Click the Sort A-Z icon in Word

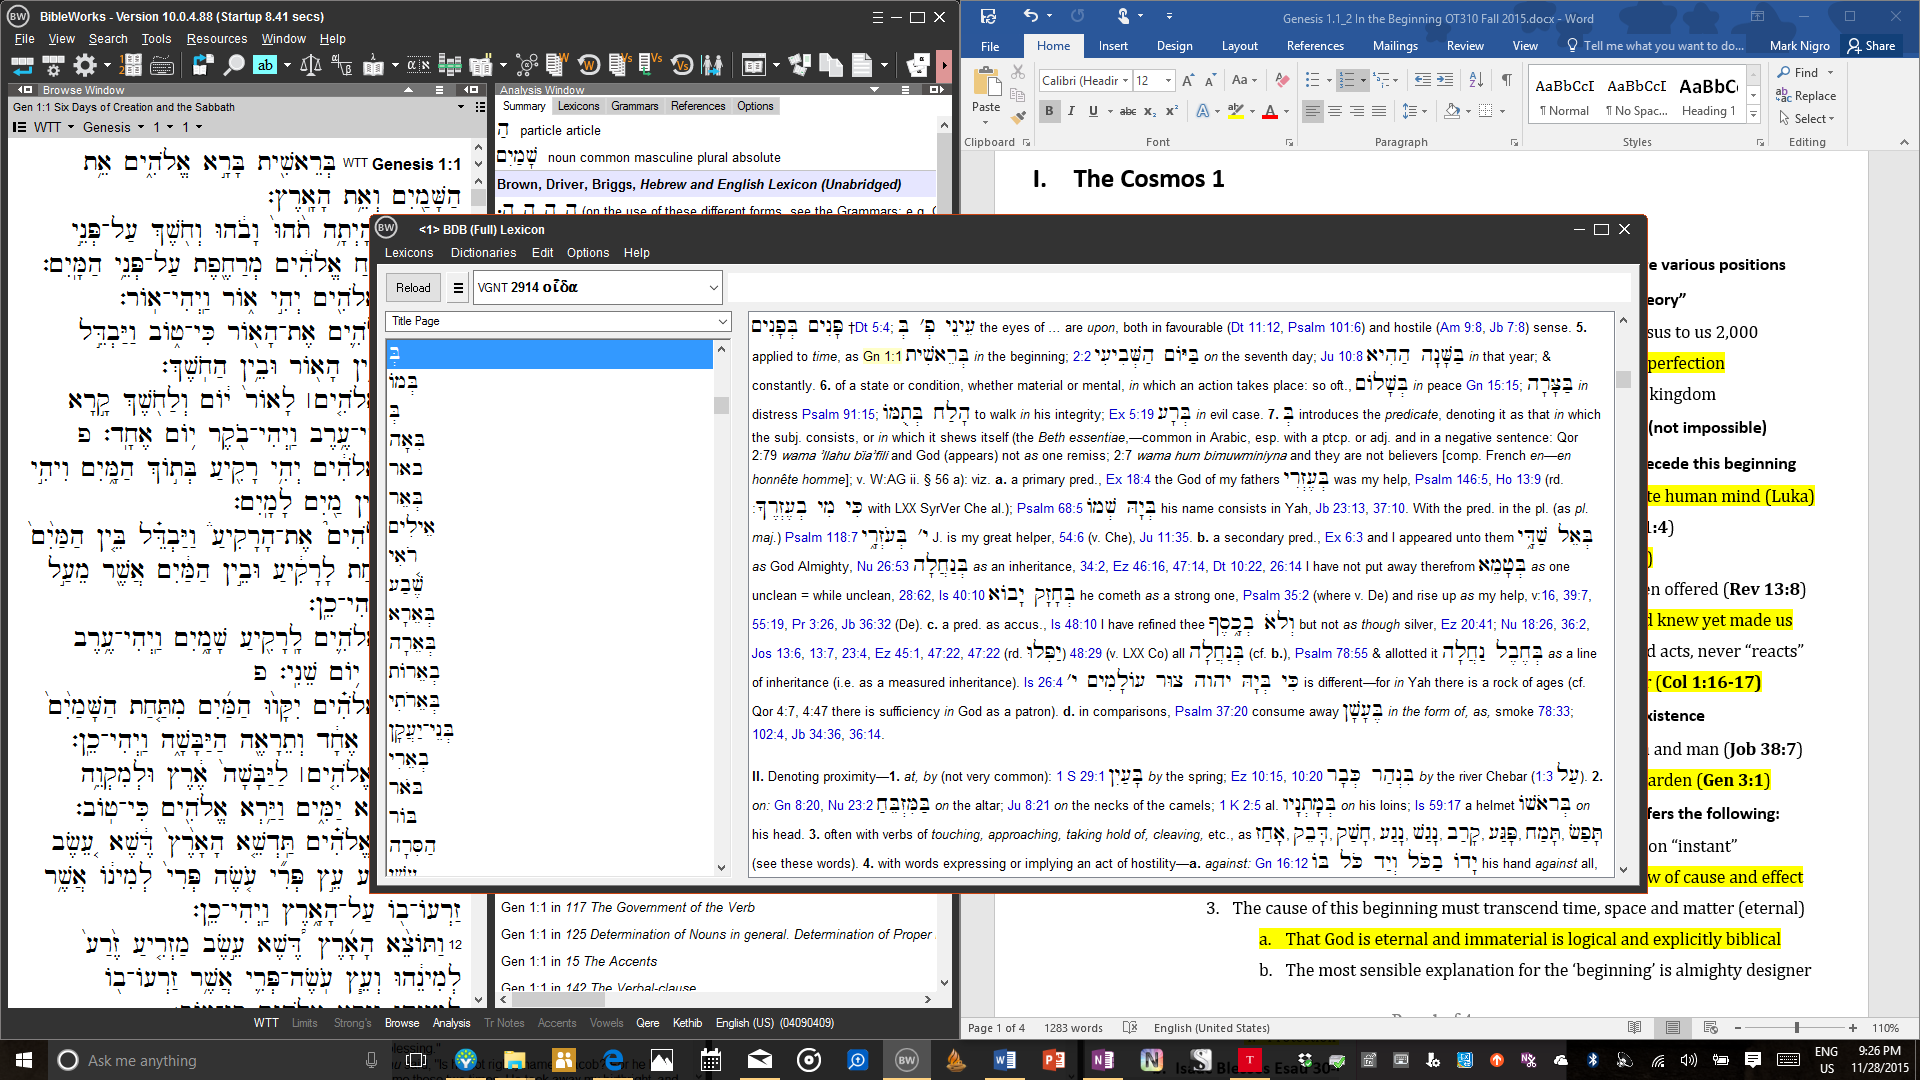[1476, 80]
